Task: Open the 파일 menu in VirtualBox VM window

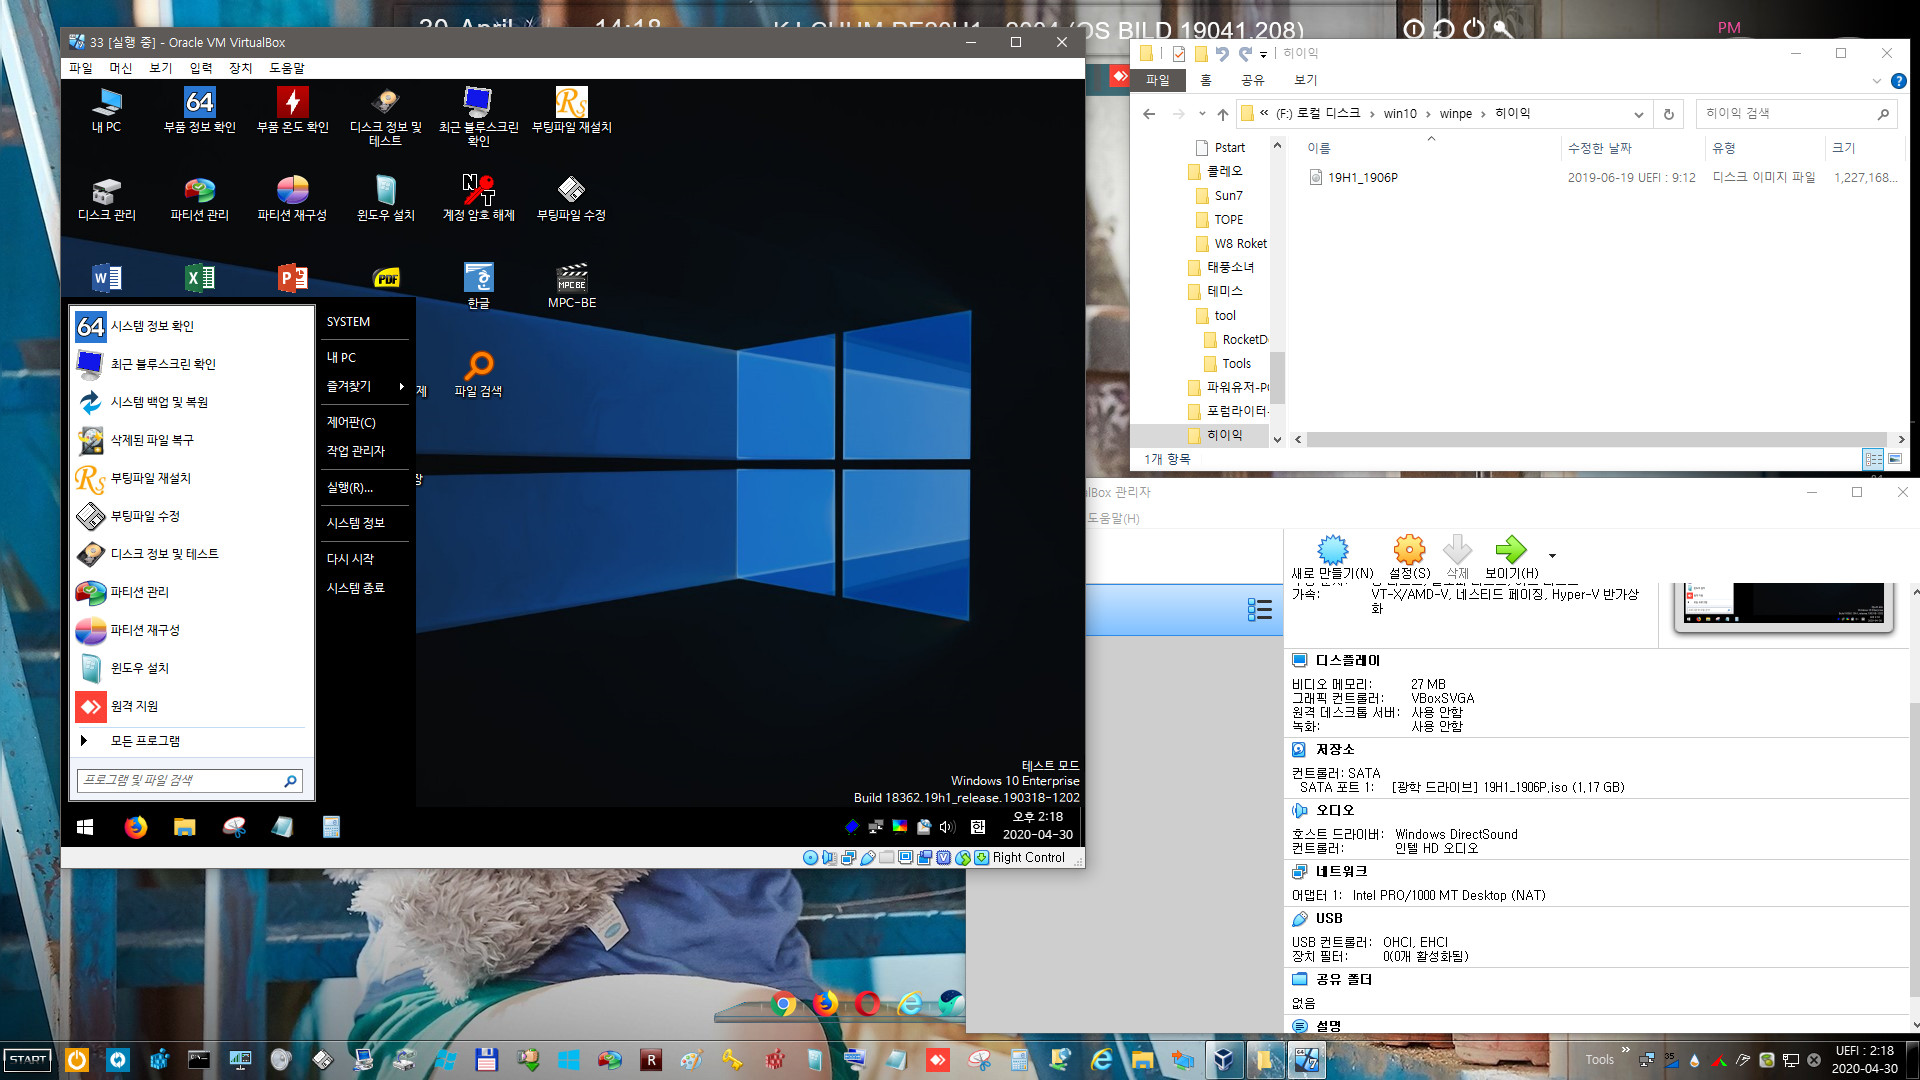Action: [x=80, y=68]
